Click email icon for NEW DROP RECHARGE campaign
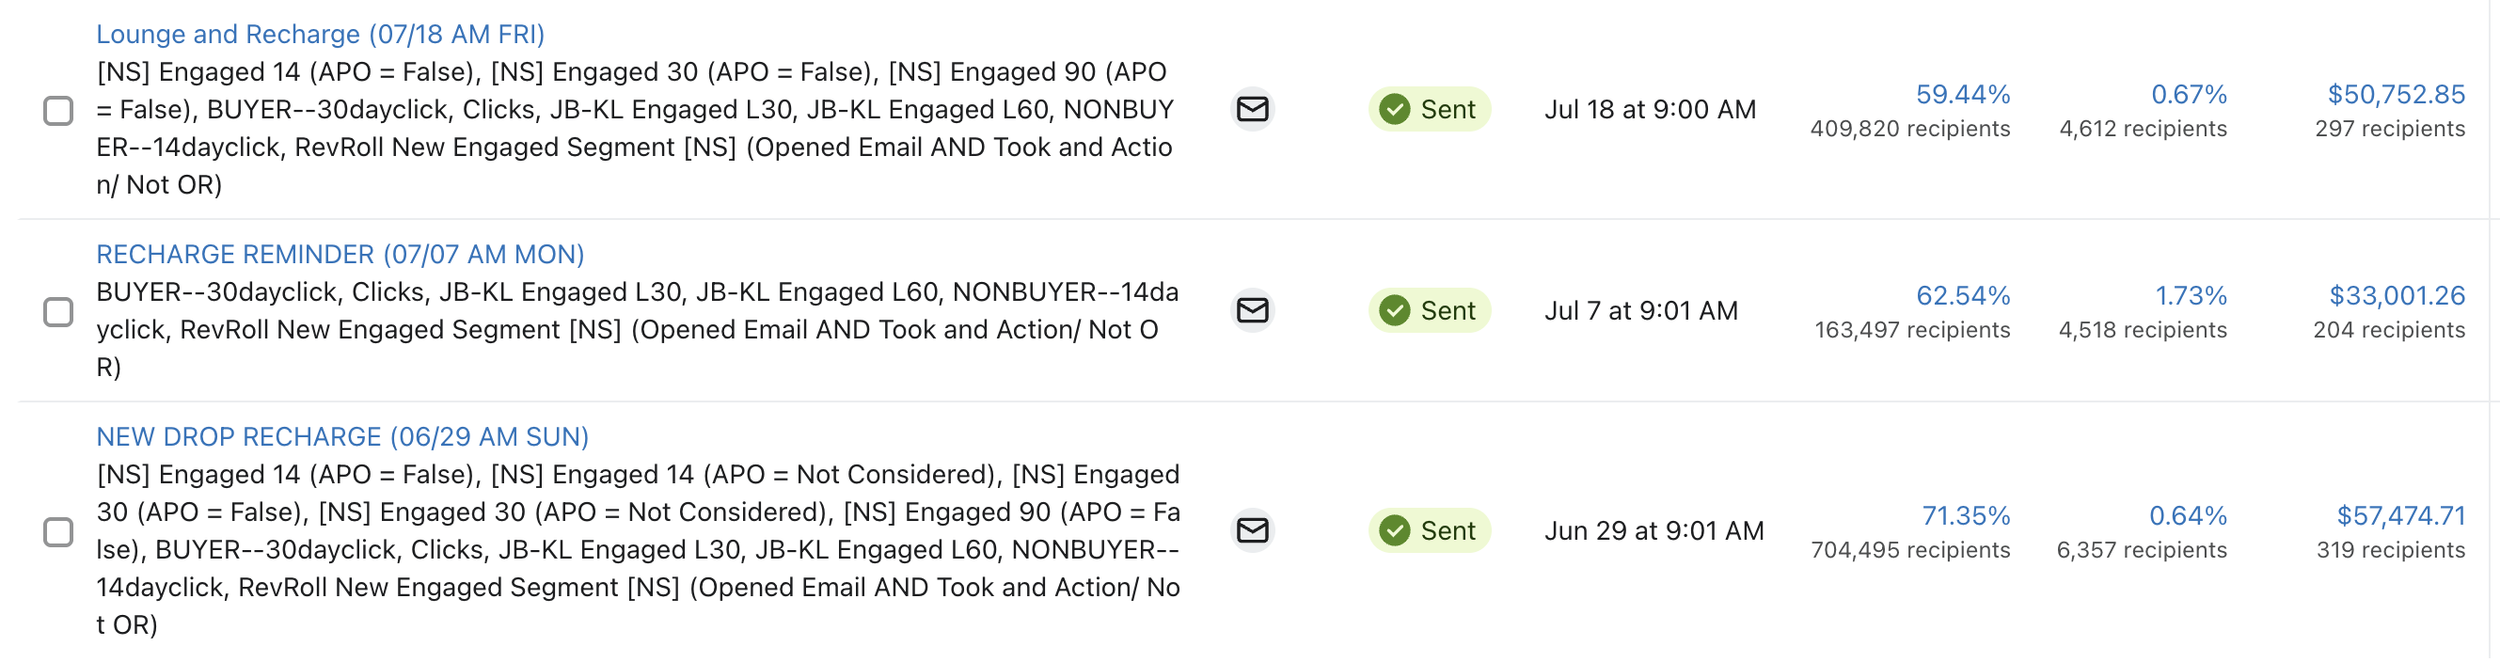2500x660 pixels. pos(1252,530)
